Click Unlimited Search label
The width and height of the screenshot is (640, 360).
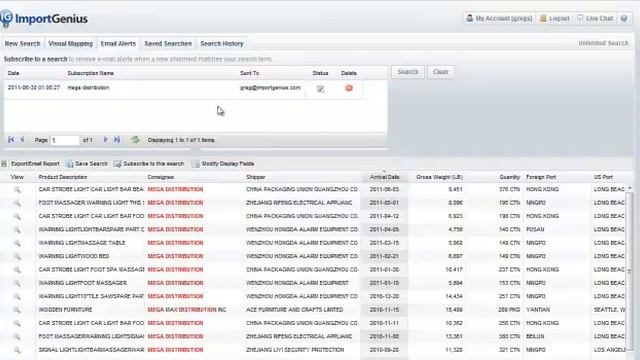(x=603, y=43)
